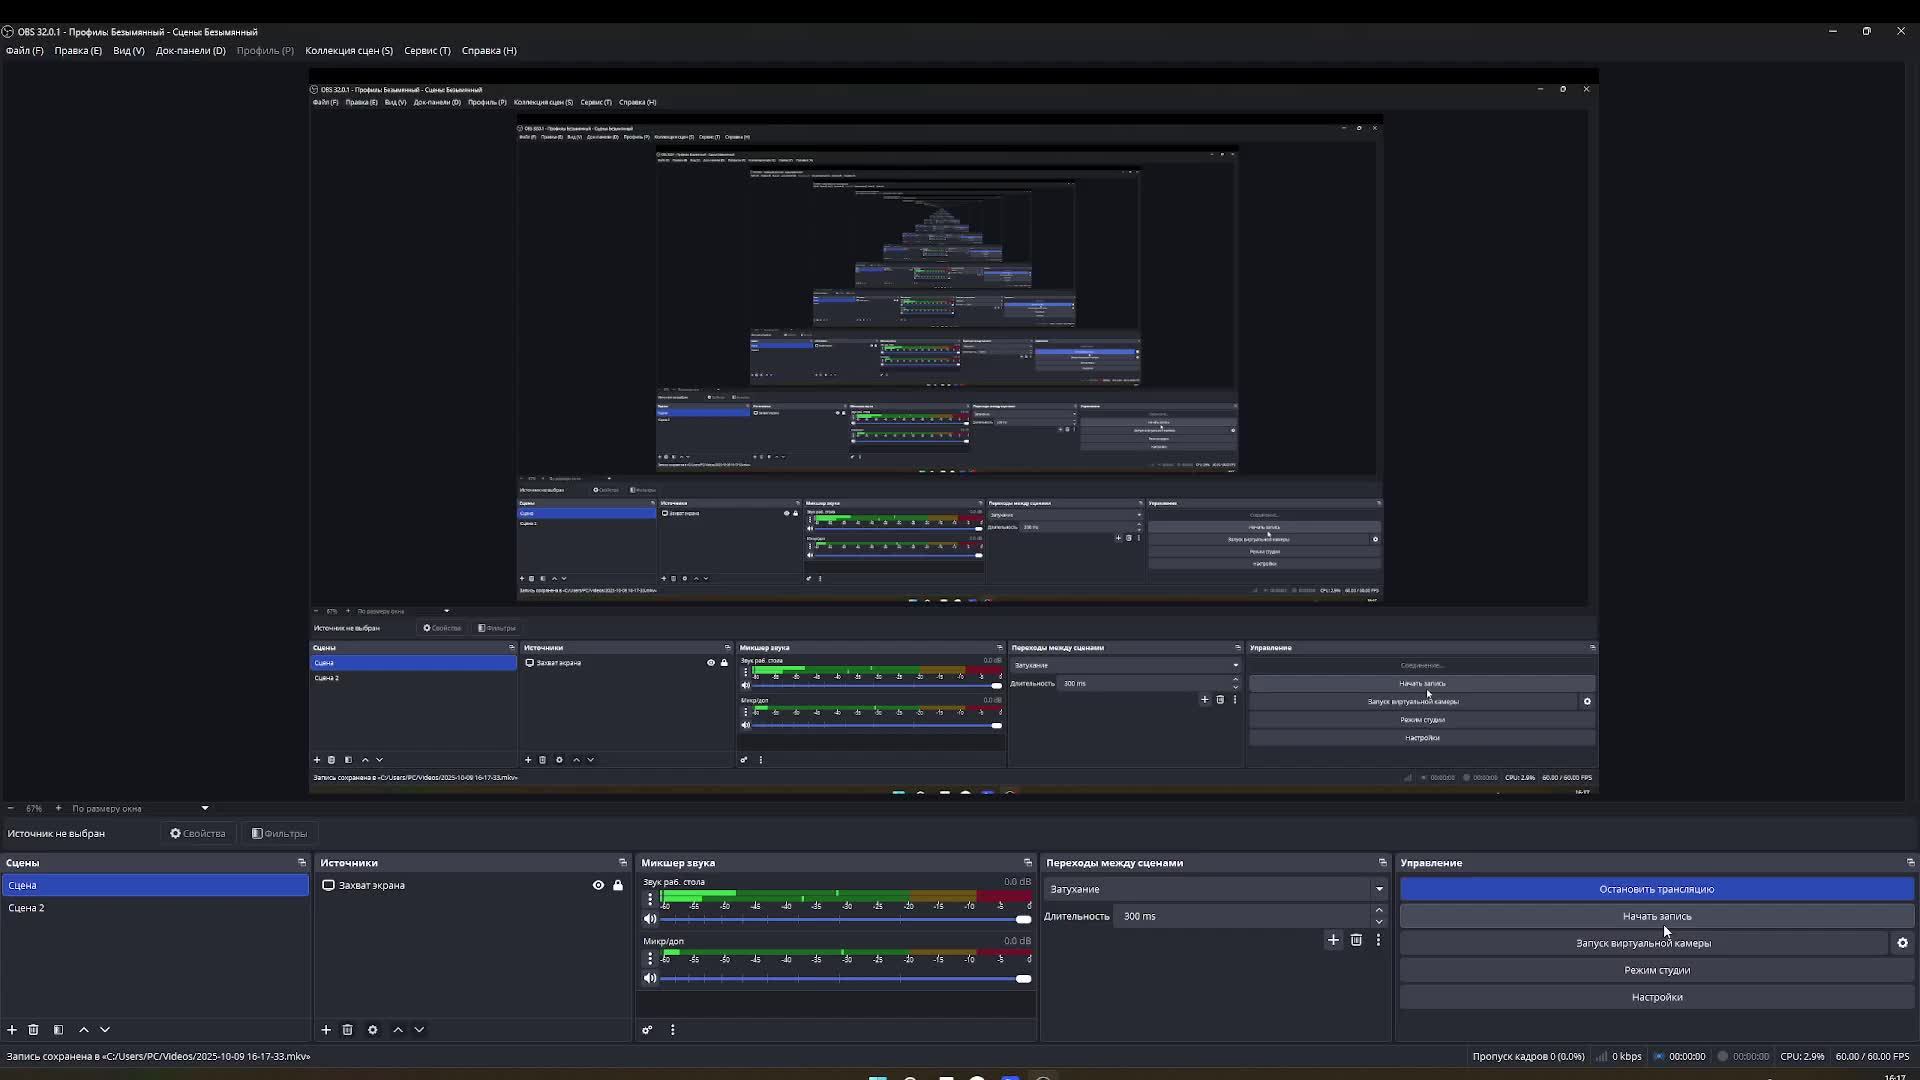Open Настройки button in Управление panel
1920x1080 pixels.
pyautogui.click(x=1656, y=997)
